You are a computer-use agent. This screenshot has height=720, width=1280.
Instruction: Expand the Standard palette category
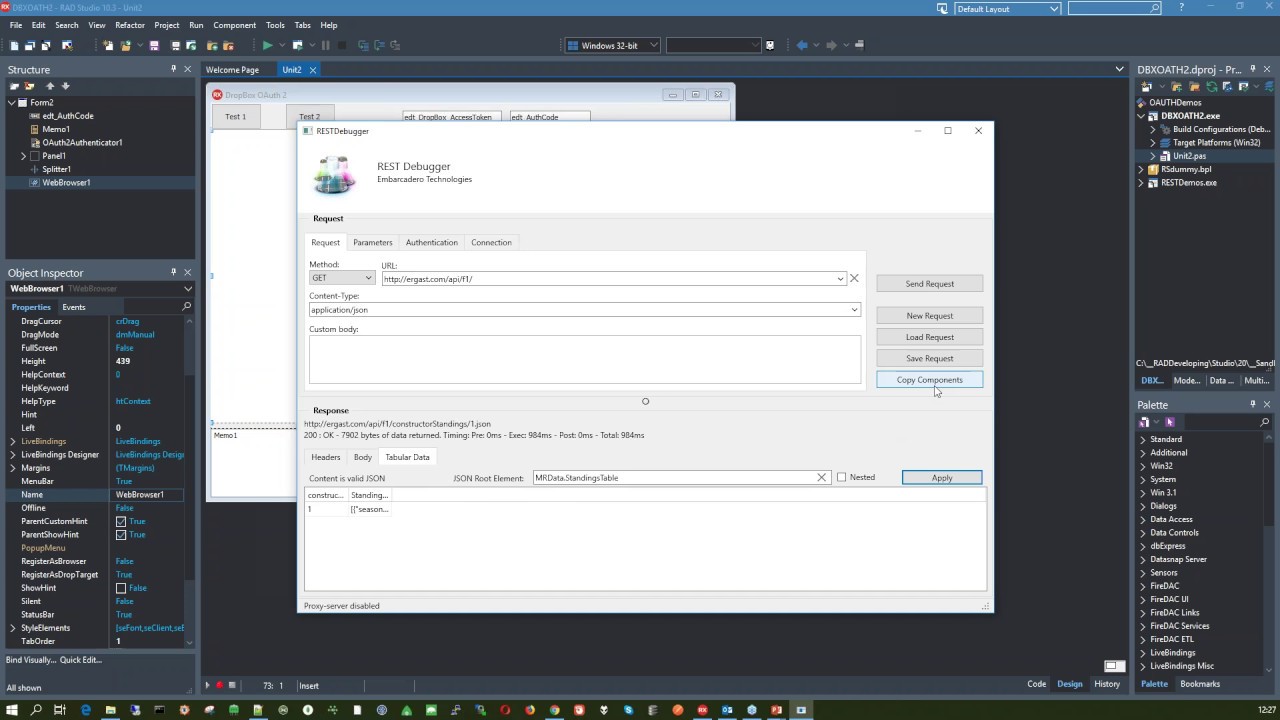click(x=1143, y=439)
